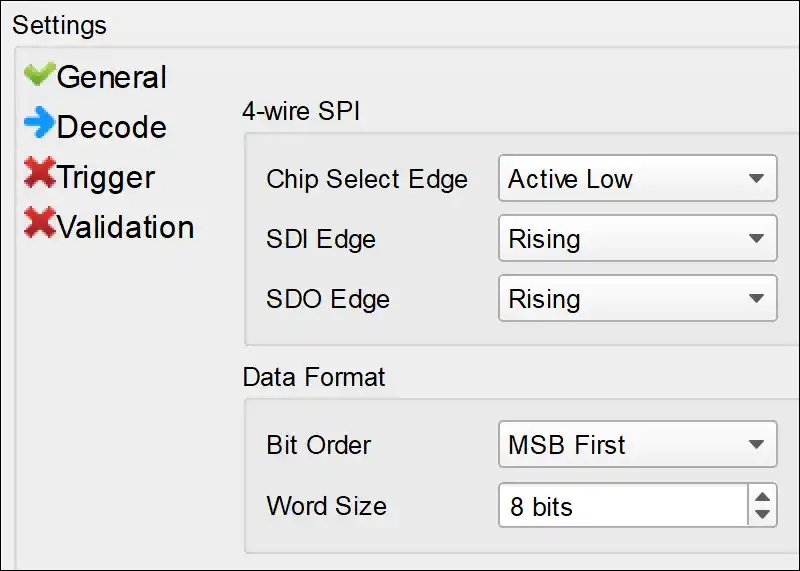Expand the SDO Edge combo box
The height and width of the screenshot is (571, 800).
coord(637,300)
